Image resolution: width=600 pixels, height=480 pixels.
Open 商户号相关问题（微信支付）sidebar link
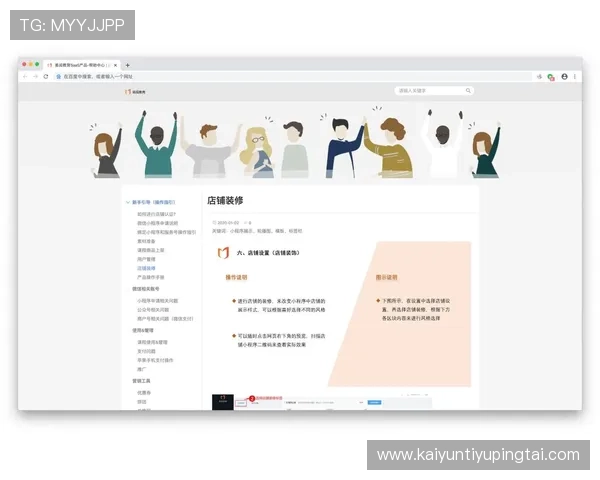pyautogui.click(x=165, y=318)
